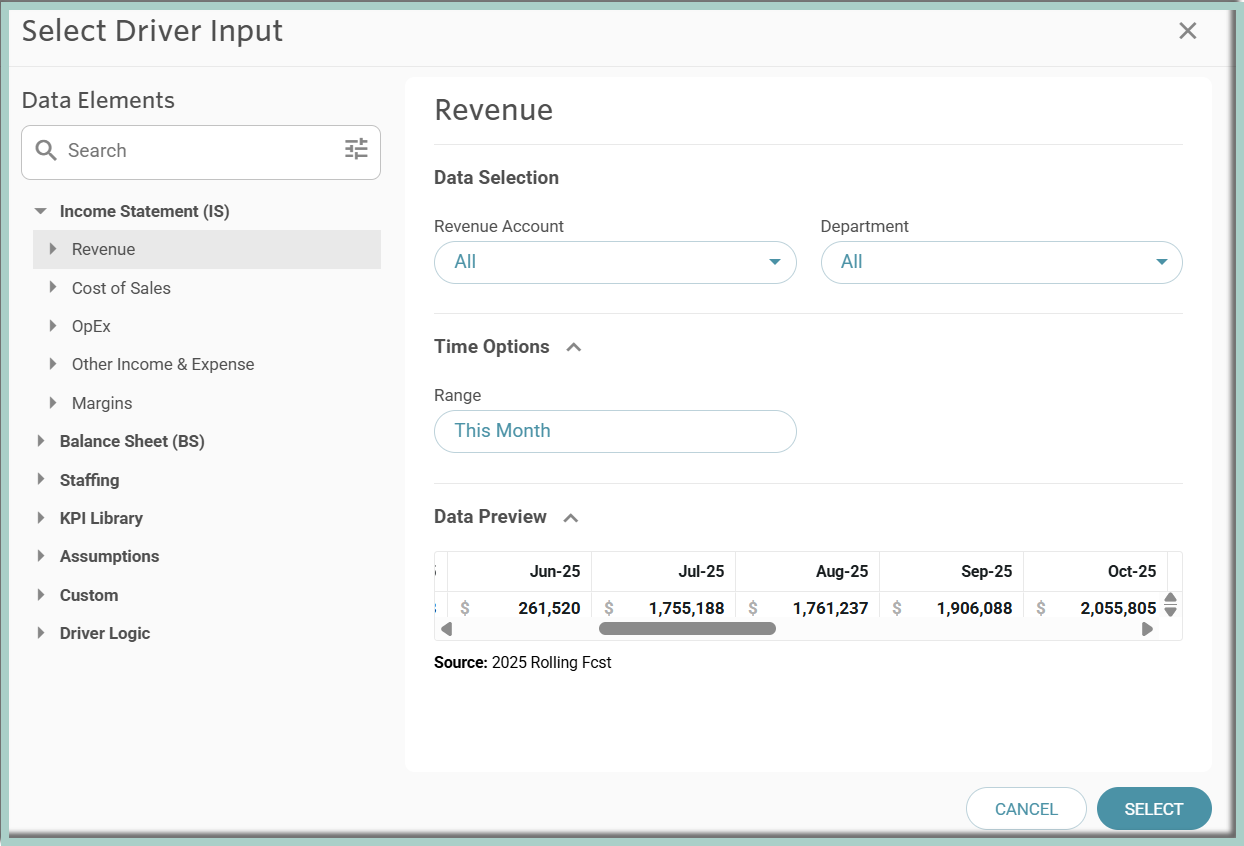Select the KPI Library item
Screen dimensions: 1244x846
point(101,518)
